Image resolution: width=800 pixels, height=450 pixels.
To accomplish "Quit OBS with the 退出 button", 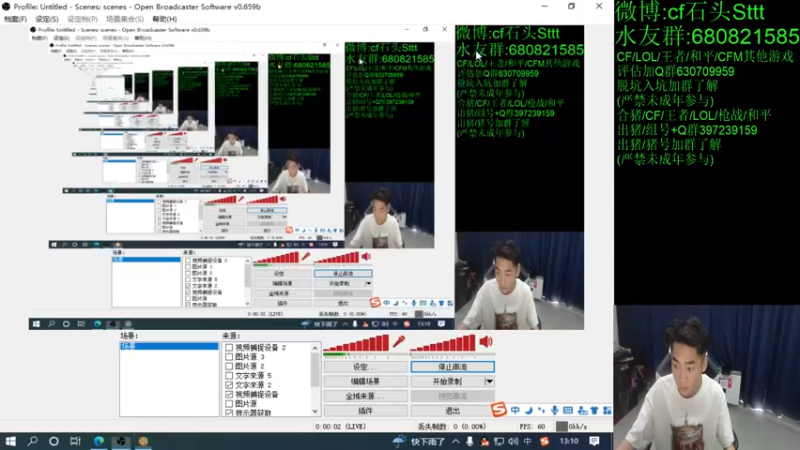I will click(453, 411).
